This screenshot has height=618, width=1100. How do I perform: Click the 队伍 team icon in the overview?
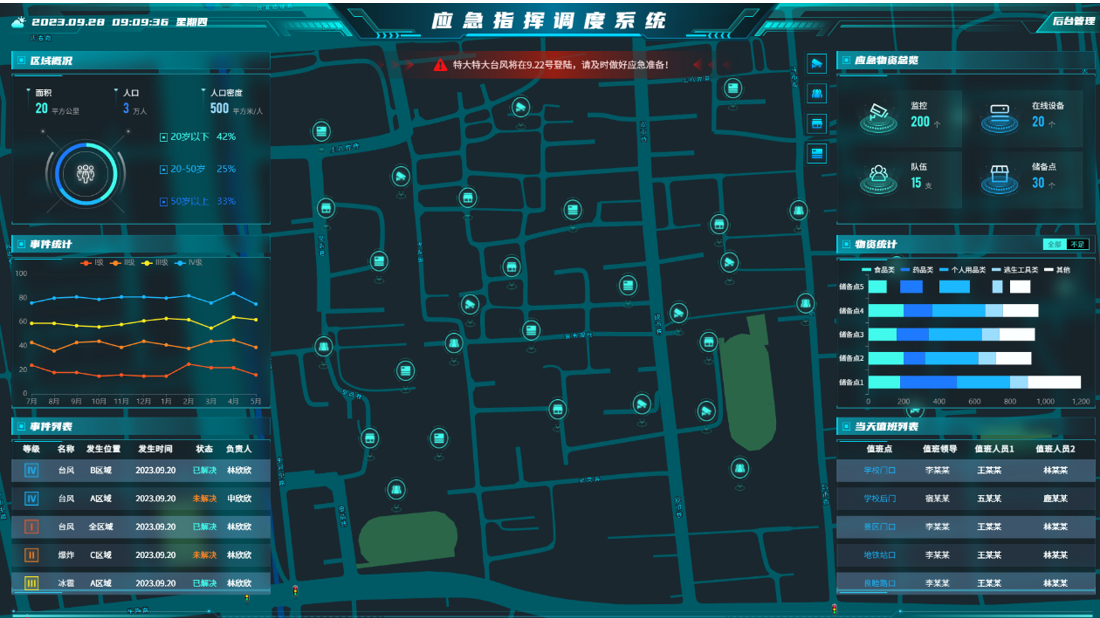coord(878,178)
